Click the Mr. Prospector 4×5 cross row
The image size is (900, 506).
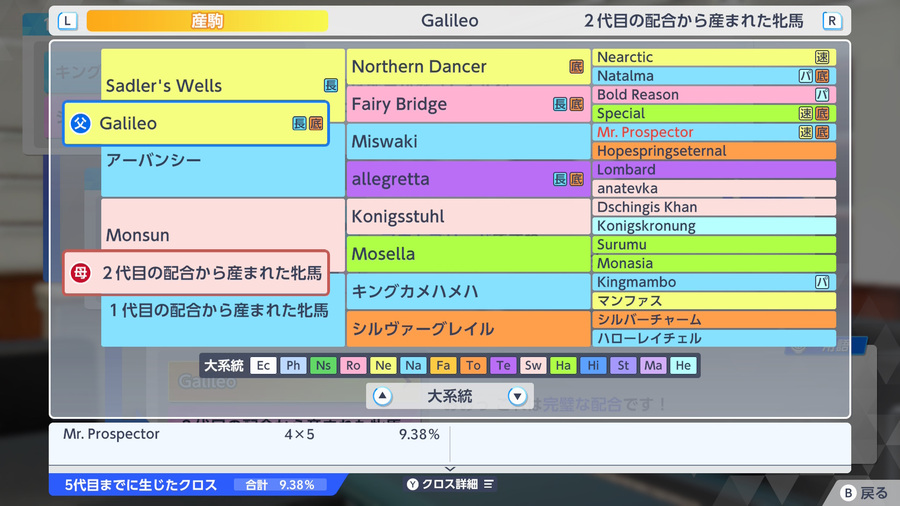(251, 434)
